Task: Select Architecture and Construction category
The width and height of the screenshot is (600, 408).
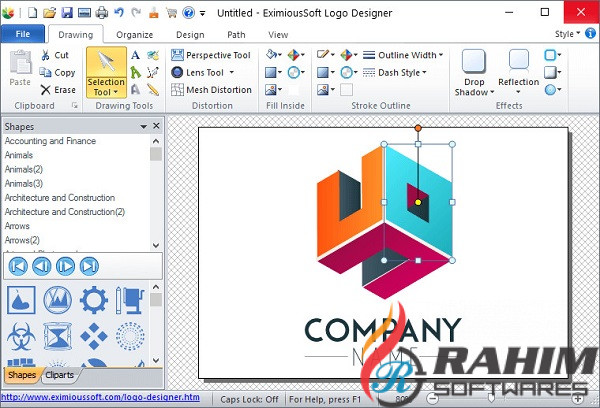Action: [x=60, y=197]
